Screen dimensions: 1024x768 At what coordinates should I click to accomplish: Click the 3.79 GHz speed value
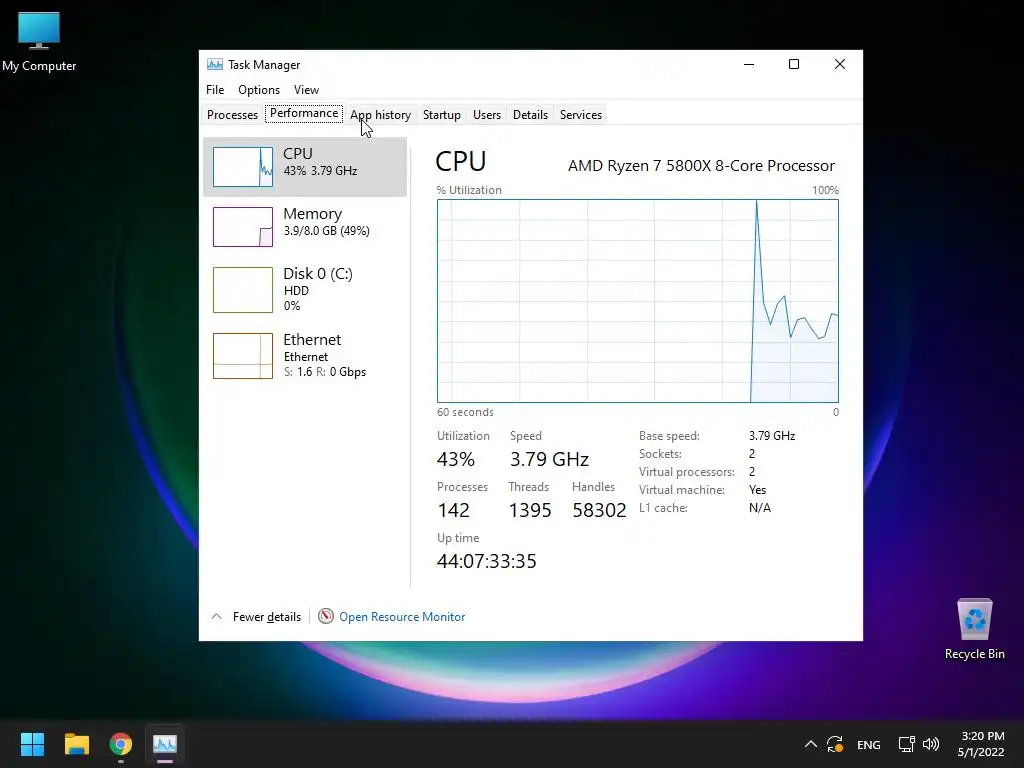[x=549, y=459]
